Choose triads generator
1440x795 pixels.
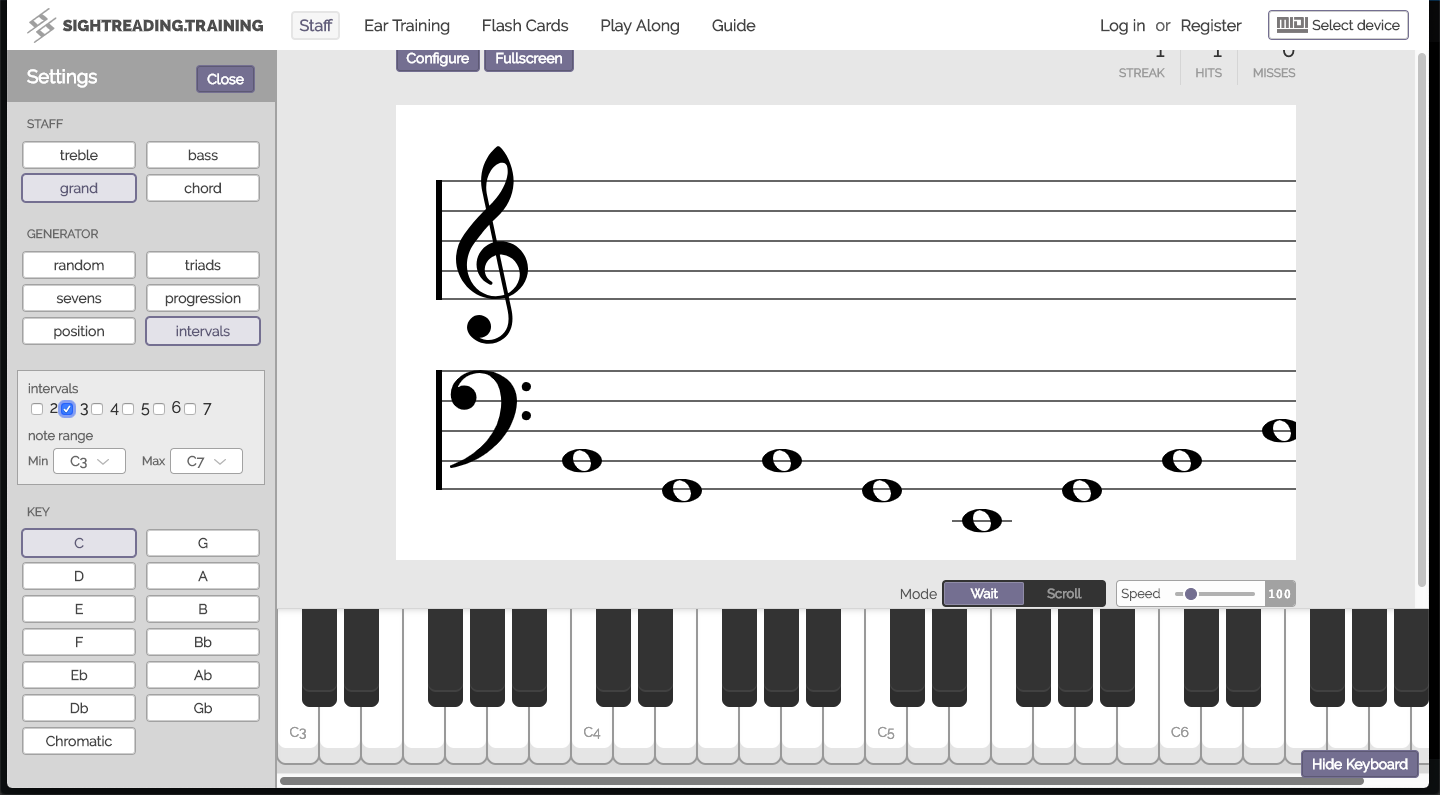(x=203, y=265)
